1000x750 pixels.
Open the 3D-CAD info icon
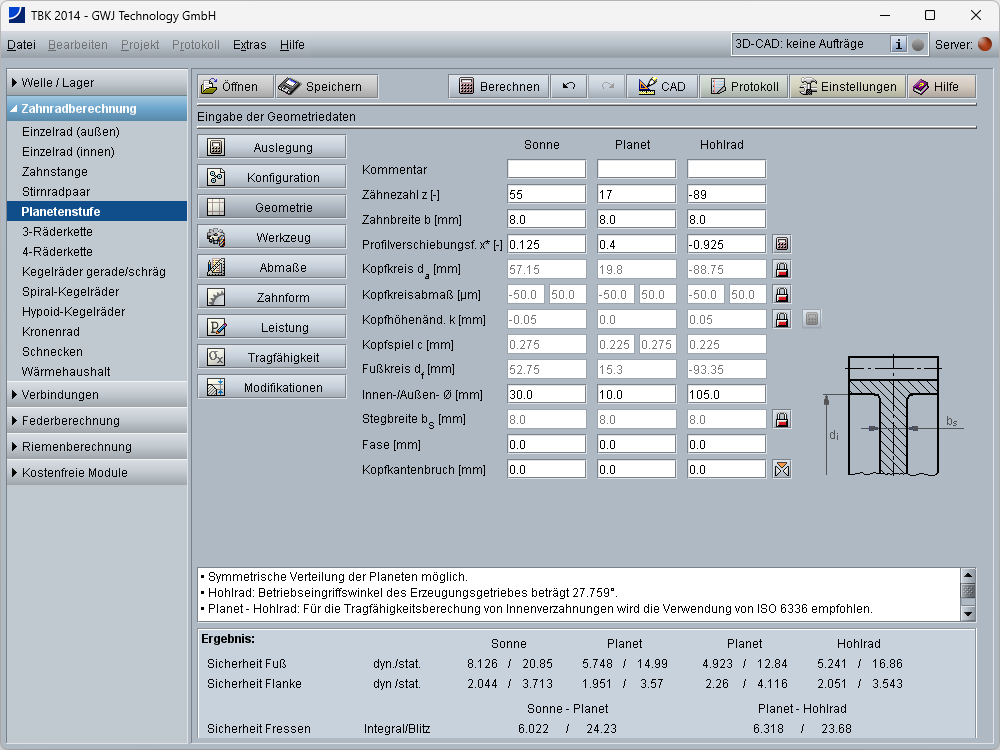pos(898,44)
